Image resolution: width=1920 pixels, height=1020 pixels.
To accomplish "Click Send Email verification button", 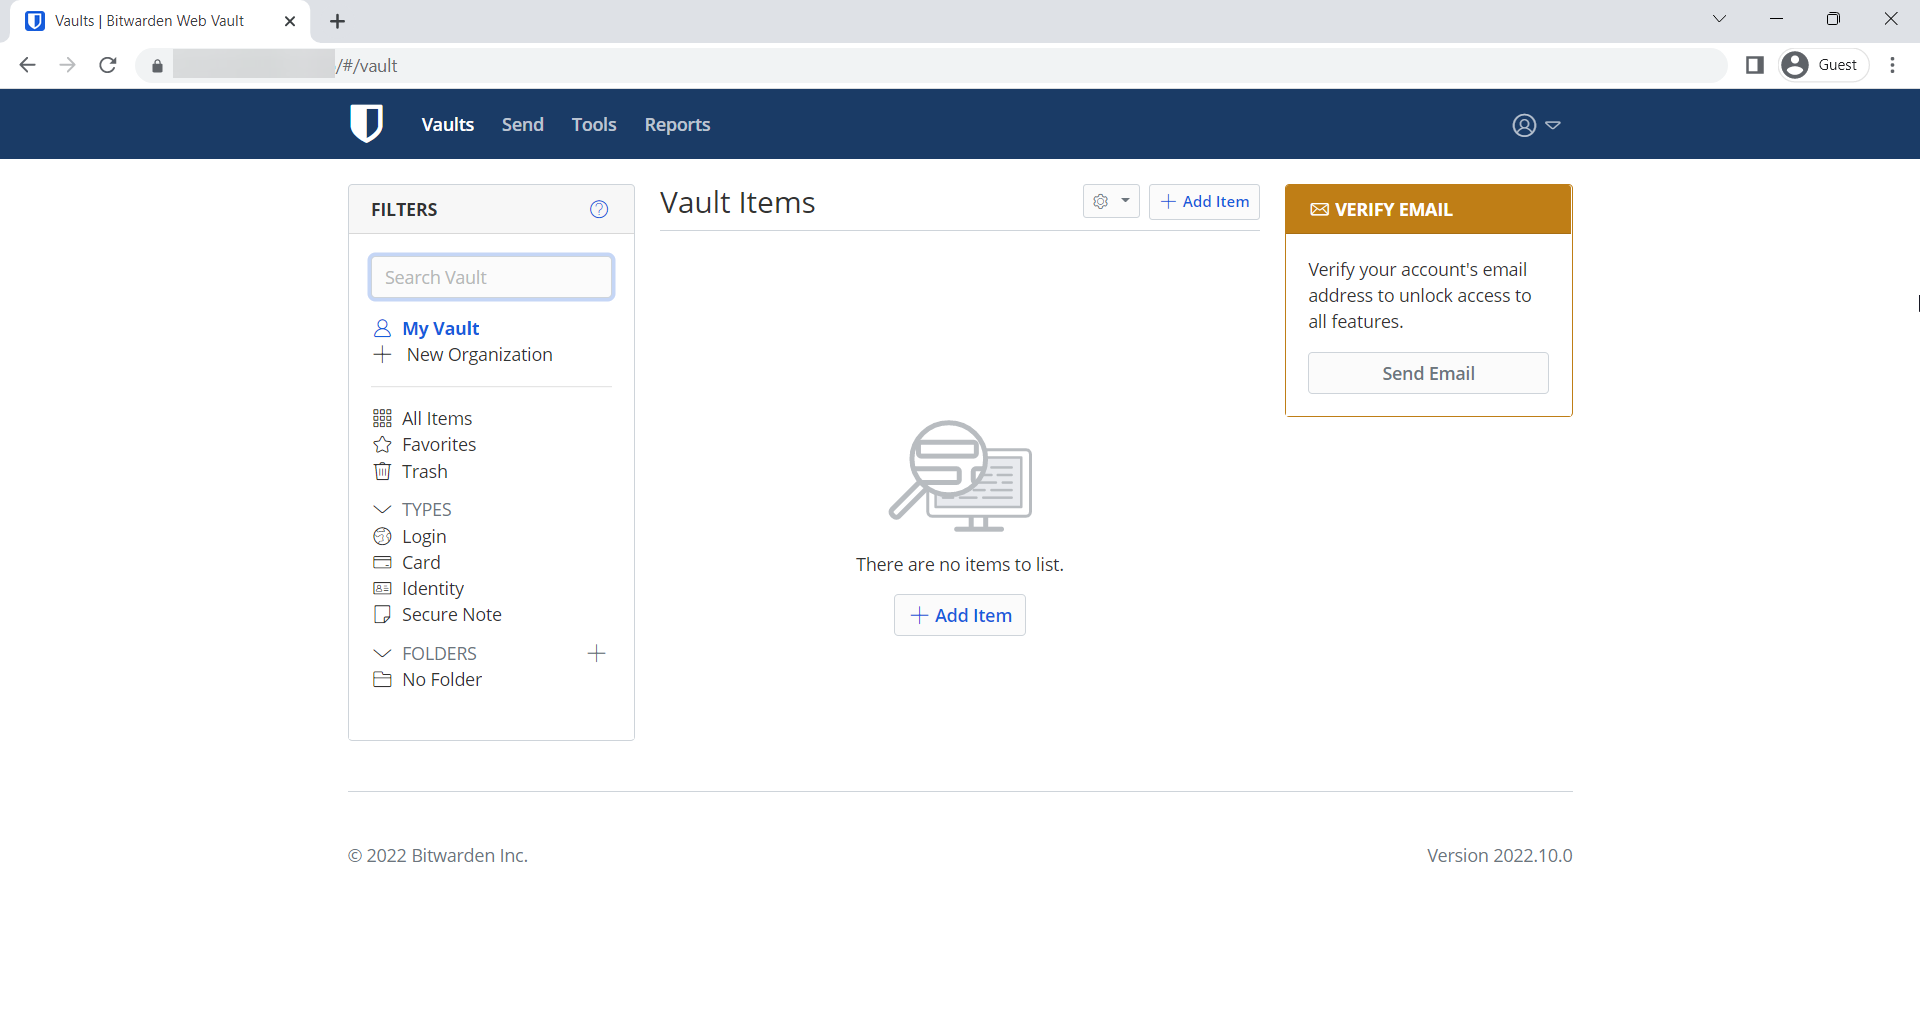I will click(x=1428, y=373).
